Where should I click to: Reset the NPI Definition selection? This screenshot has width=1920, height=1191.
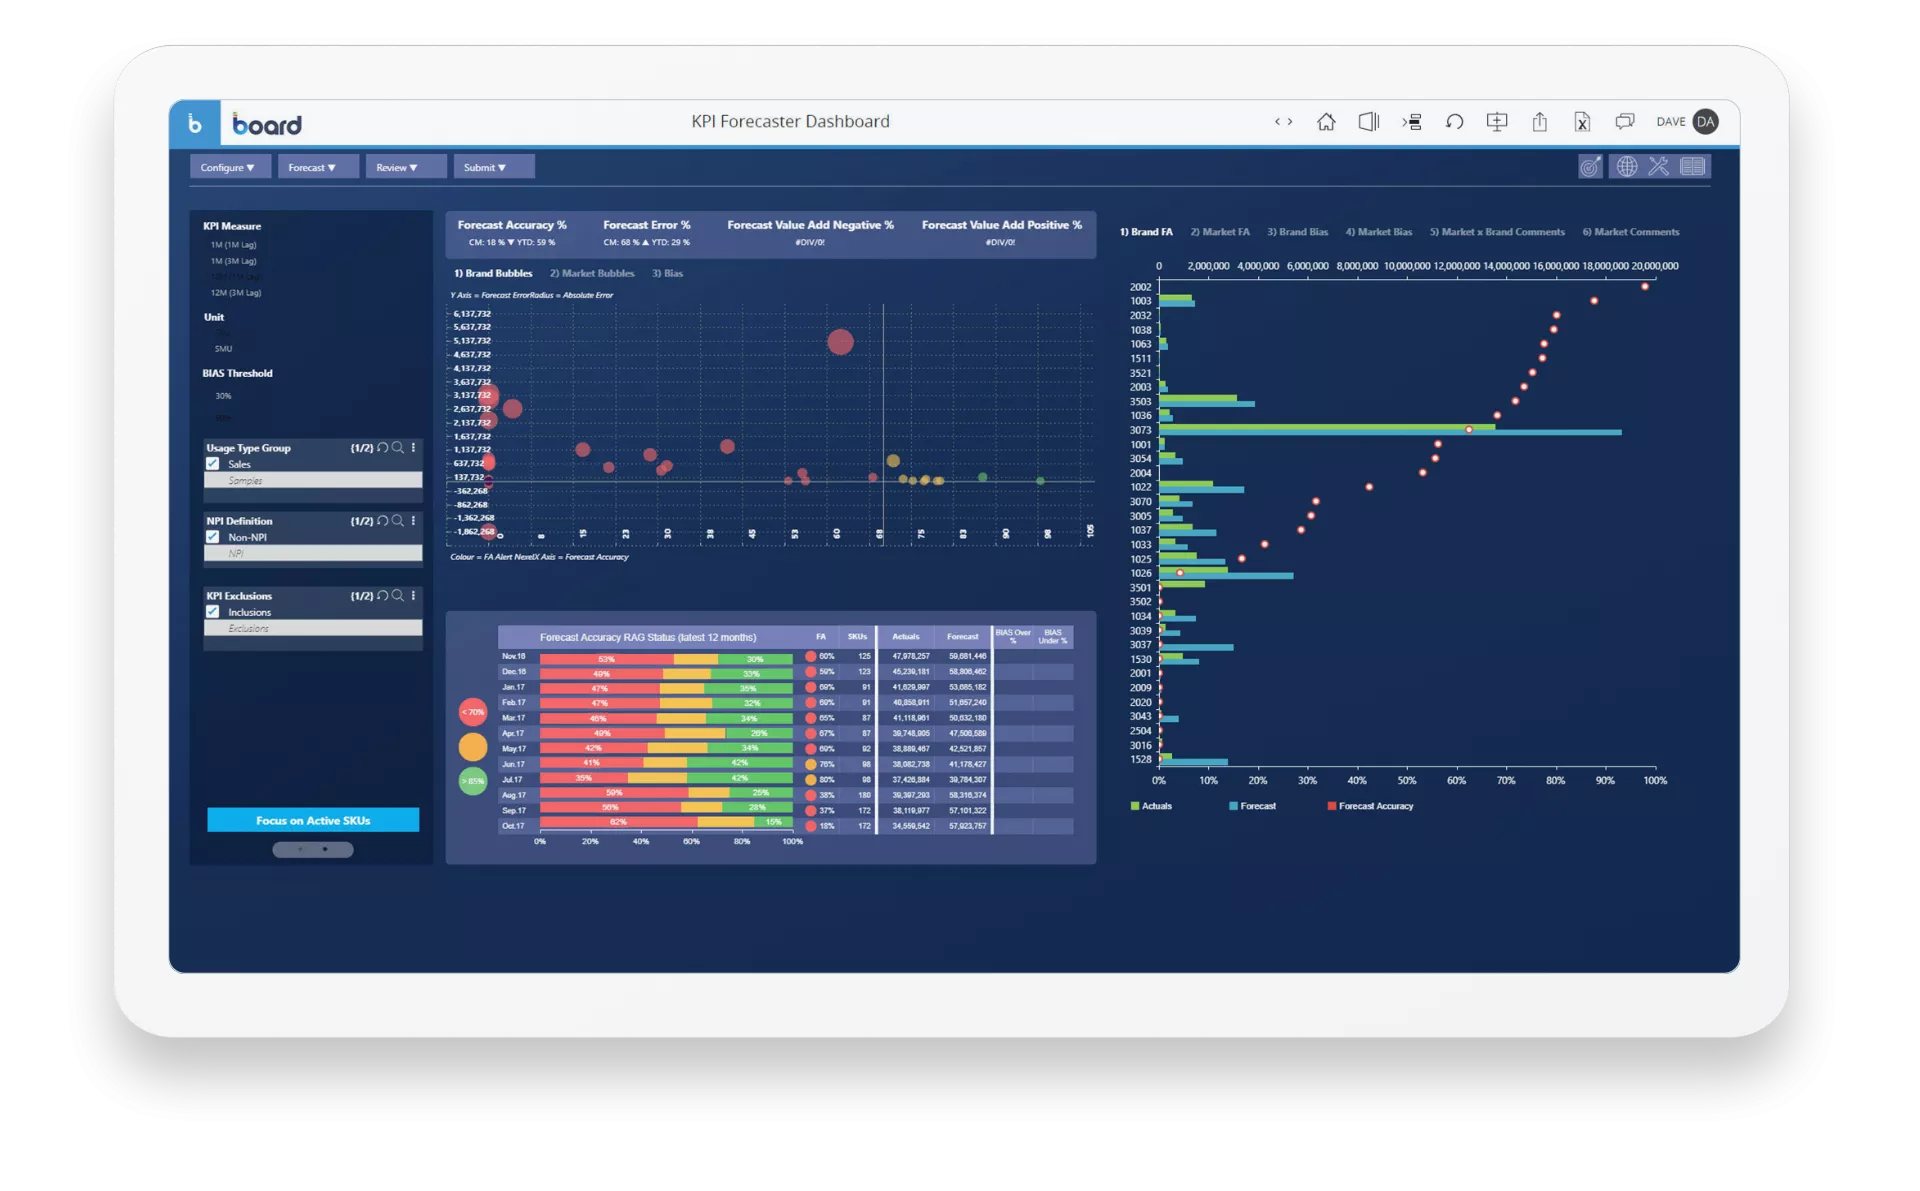pyautogui.click(x=383, y=521)
